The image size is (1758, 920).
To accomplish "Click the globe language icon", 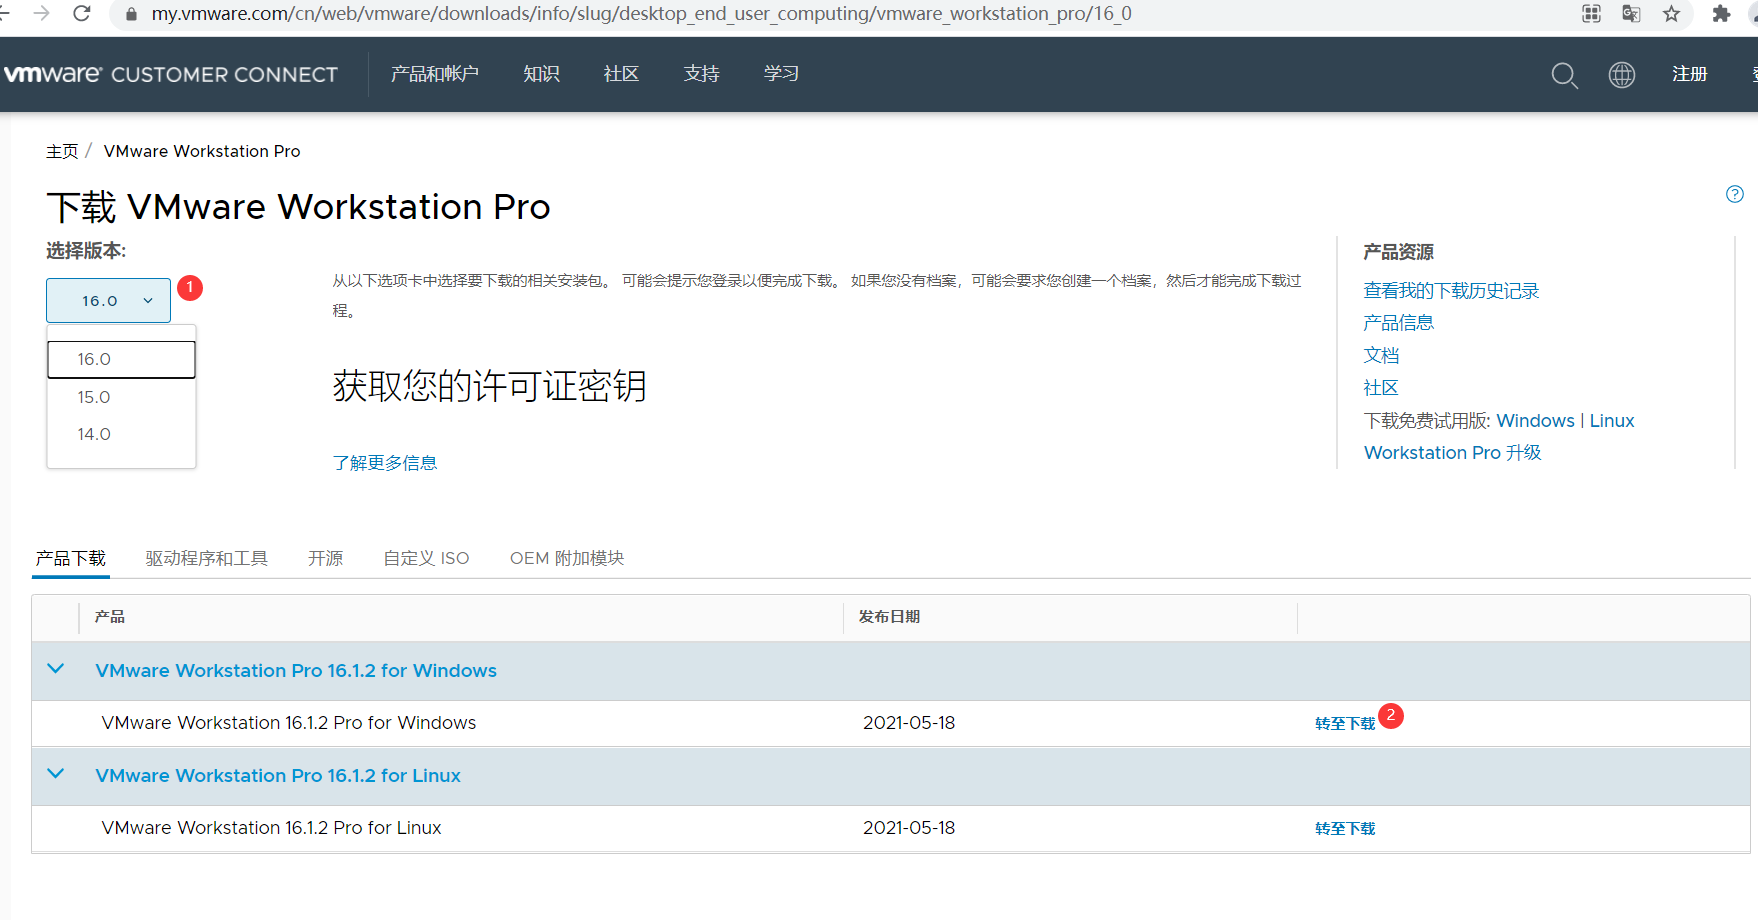I will (x=1622, y=75).
